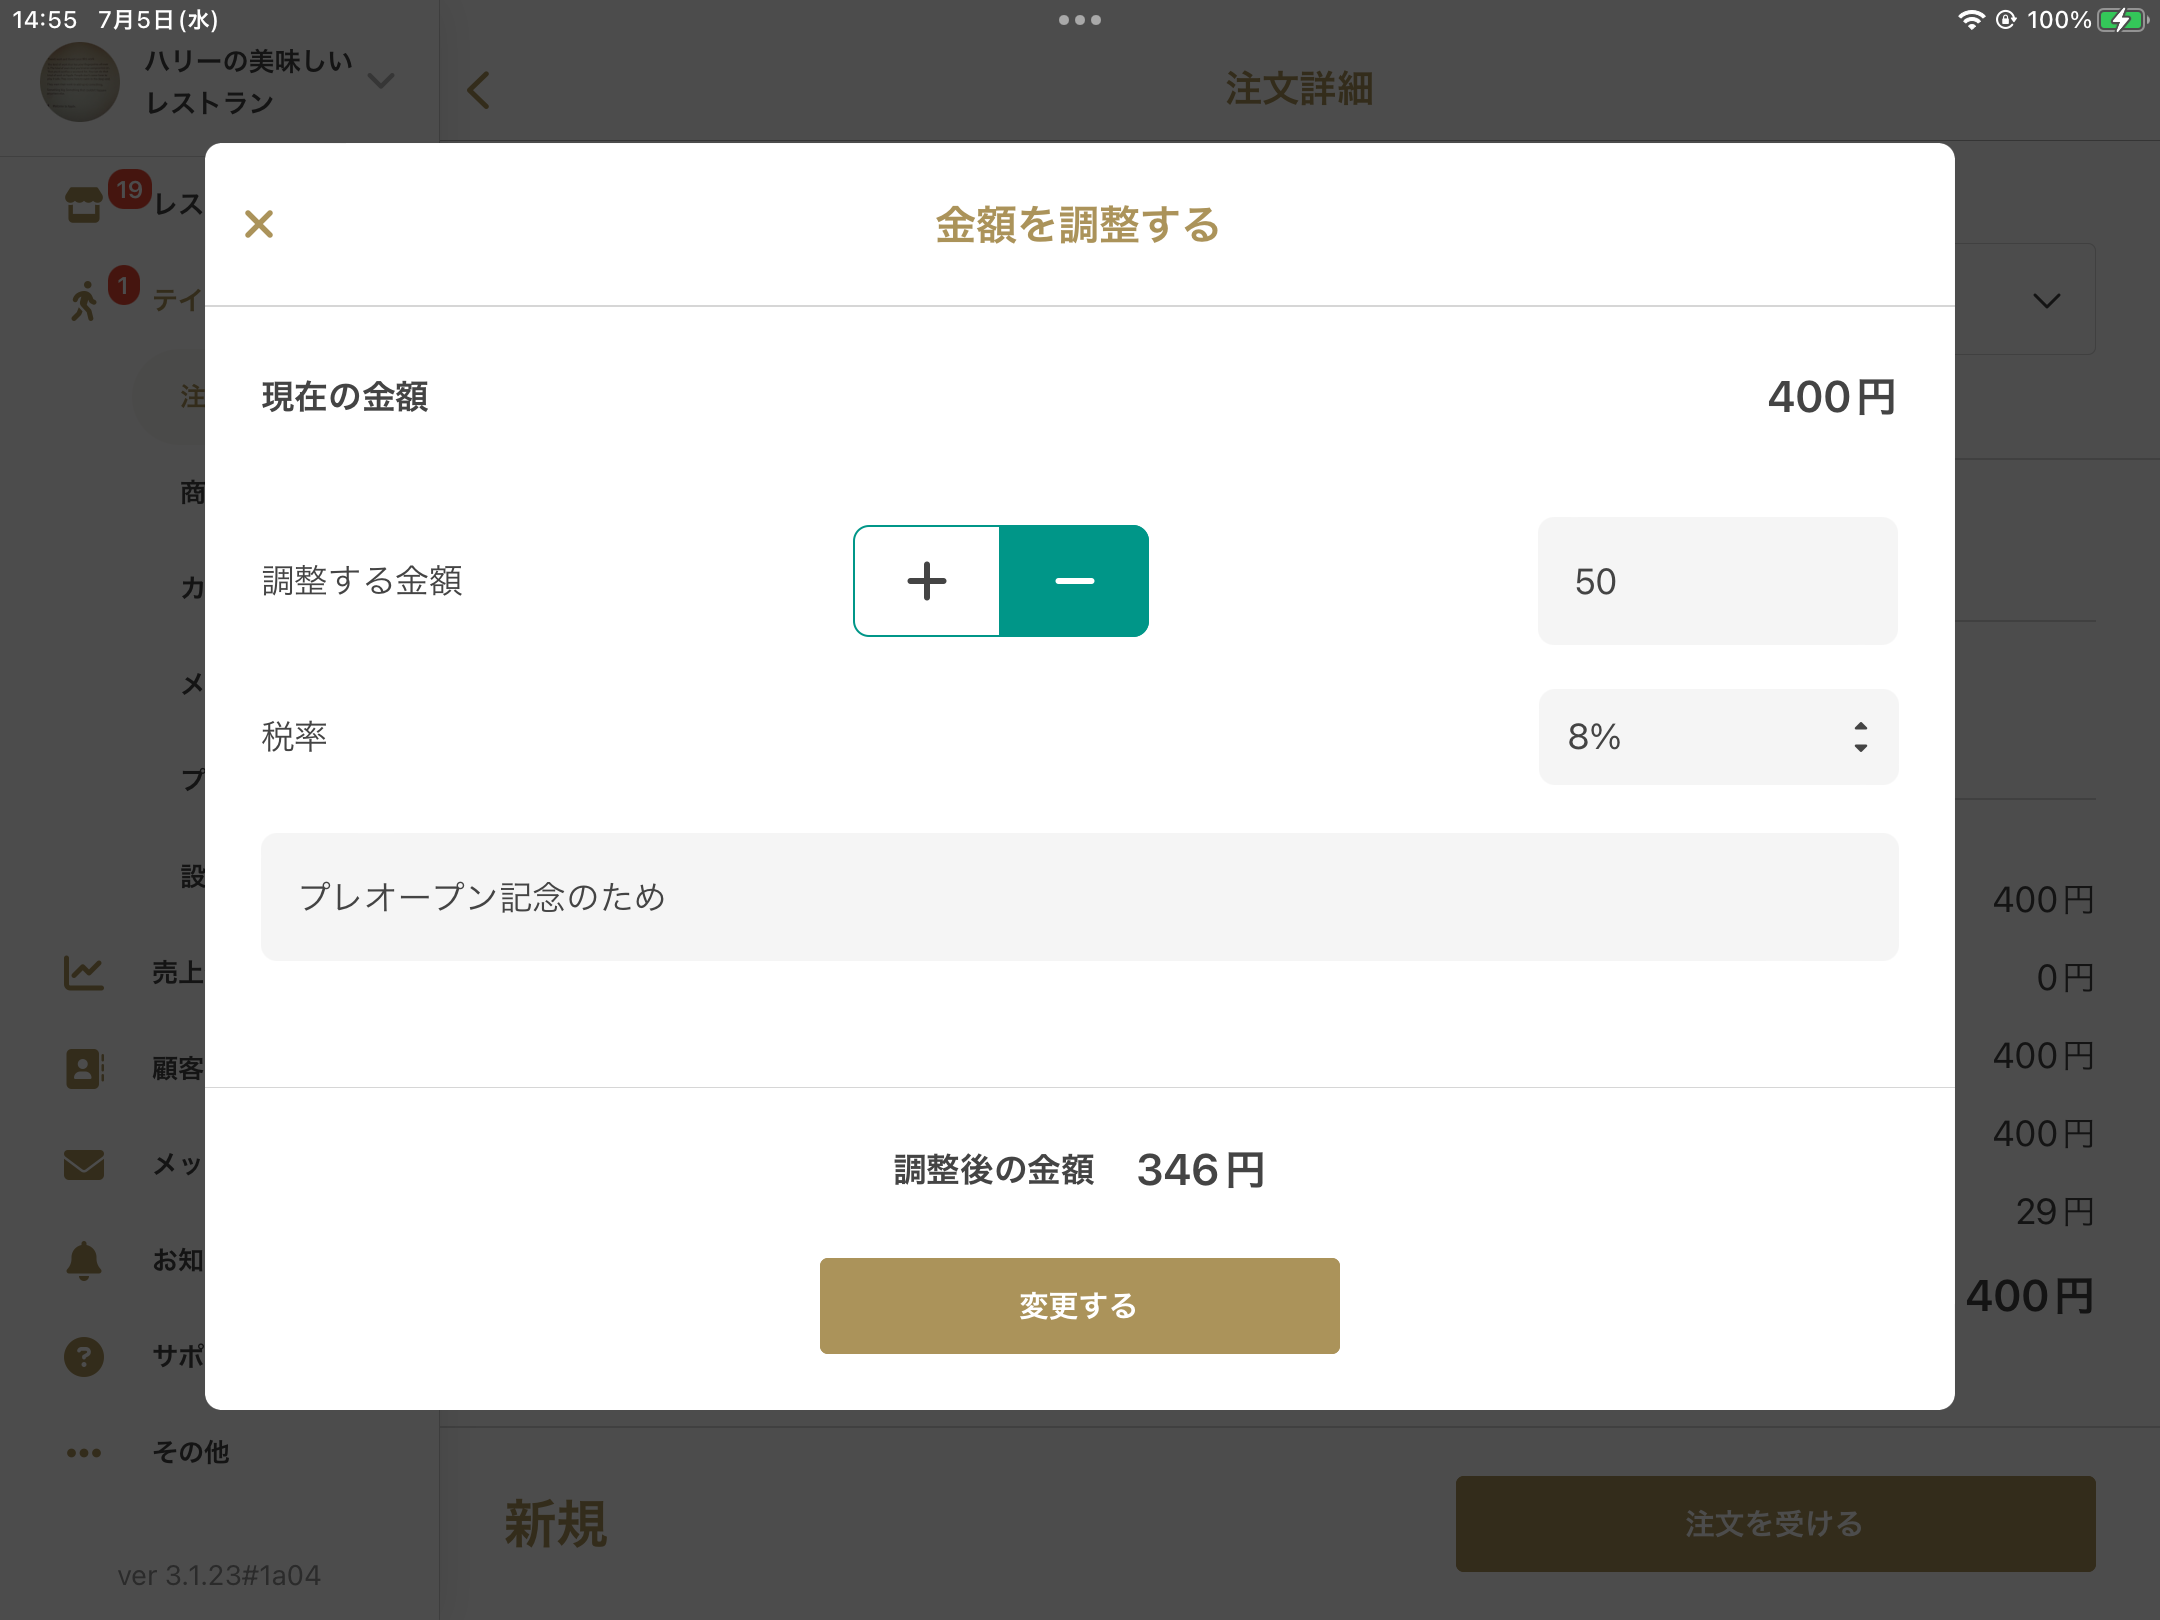2160x1620 pixels.
Task: Click the 注文を受ける button
Action: click(x=1775, y=1523)
